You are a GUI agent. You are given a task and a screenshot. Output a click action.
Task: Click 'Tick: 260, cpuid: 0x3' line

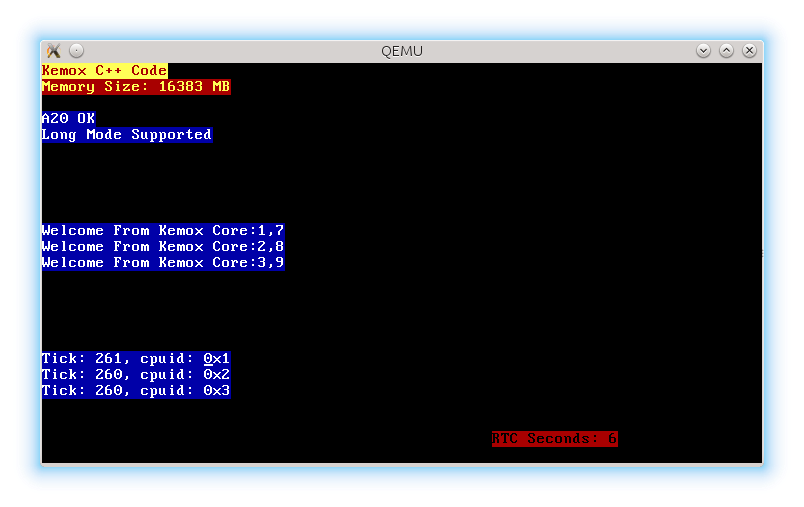coord(136,391)
